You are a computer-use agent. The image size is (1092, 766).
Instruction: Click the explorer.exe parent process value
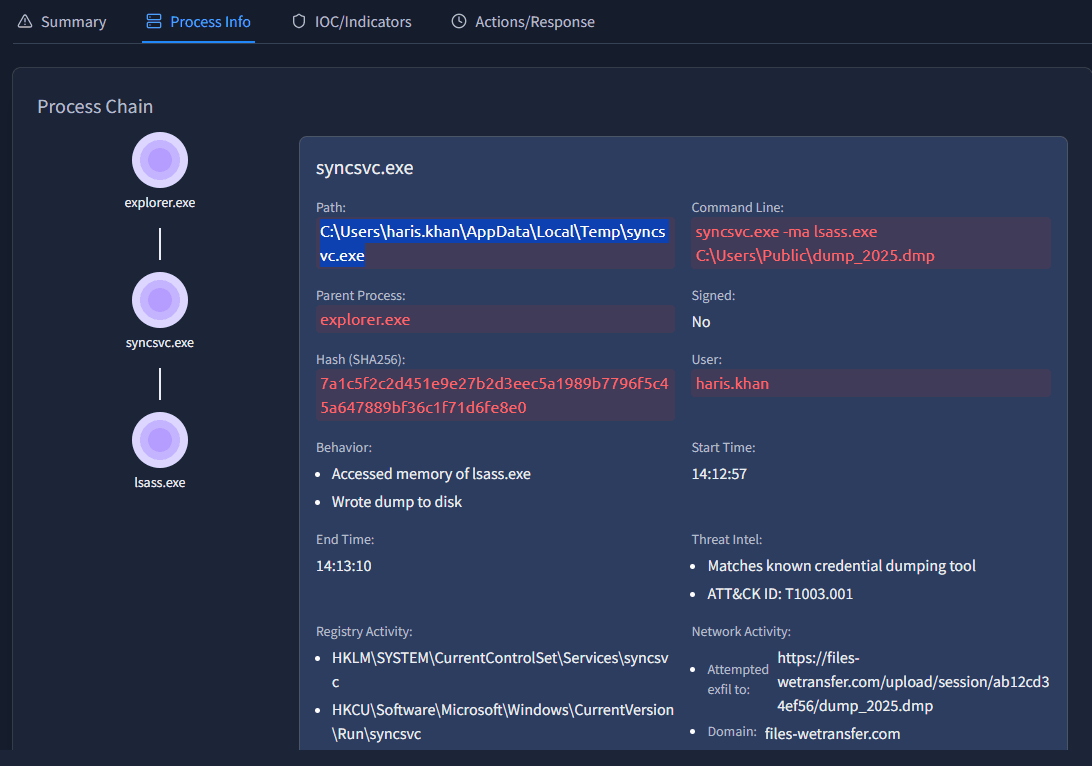click(365, 320)
